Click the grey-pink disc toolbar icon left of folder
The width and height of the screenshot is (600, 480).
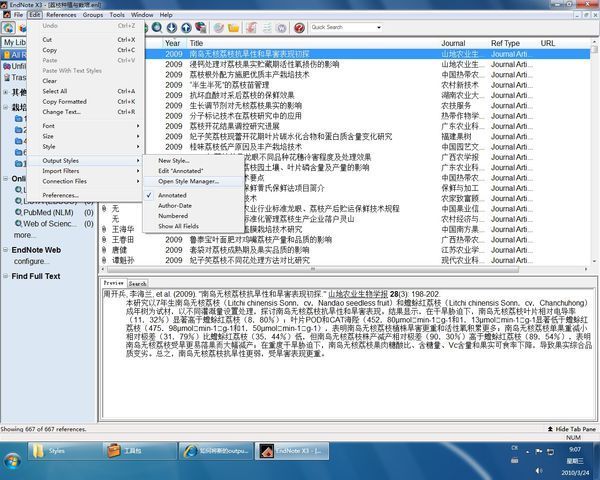pos(218,28)
